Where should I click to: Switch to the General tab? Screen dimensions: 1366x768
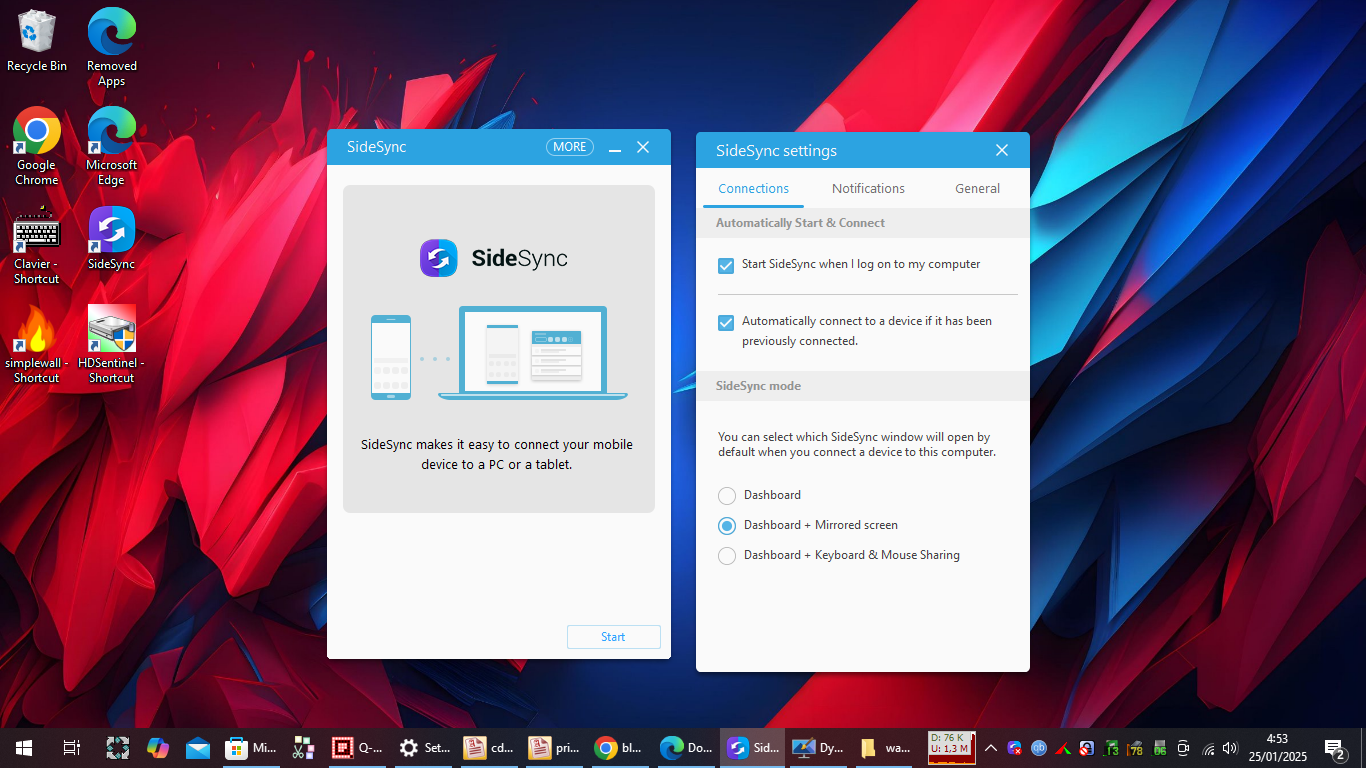(x=977, y=188)
